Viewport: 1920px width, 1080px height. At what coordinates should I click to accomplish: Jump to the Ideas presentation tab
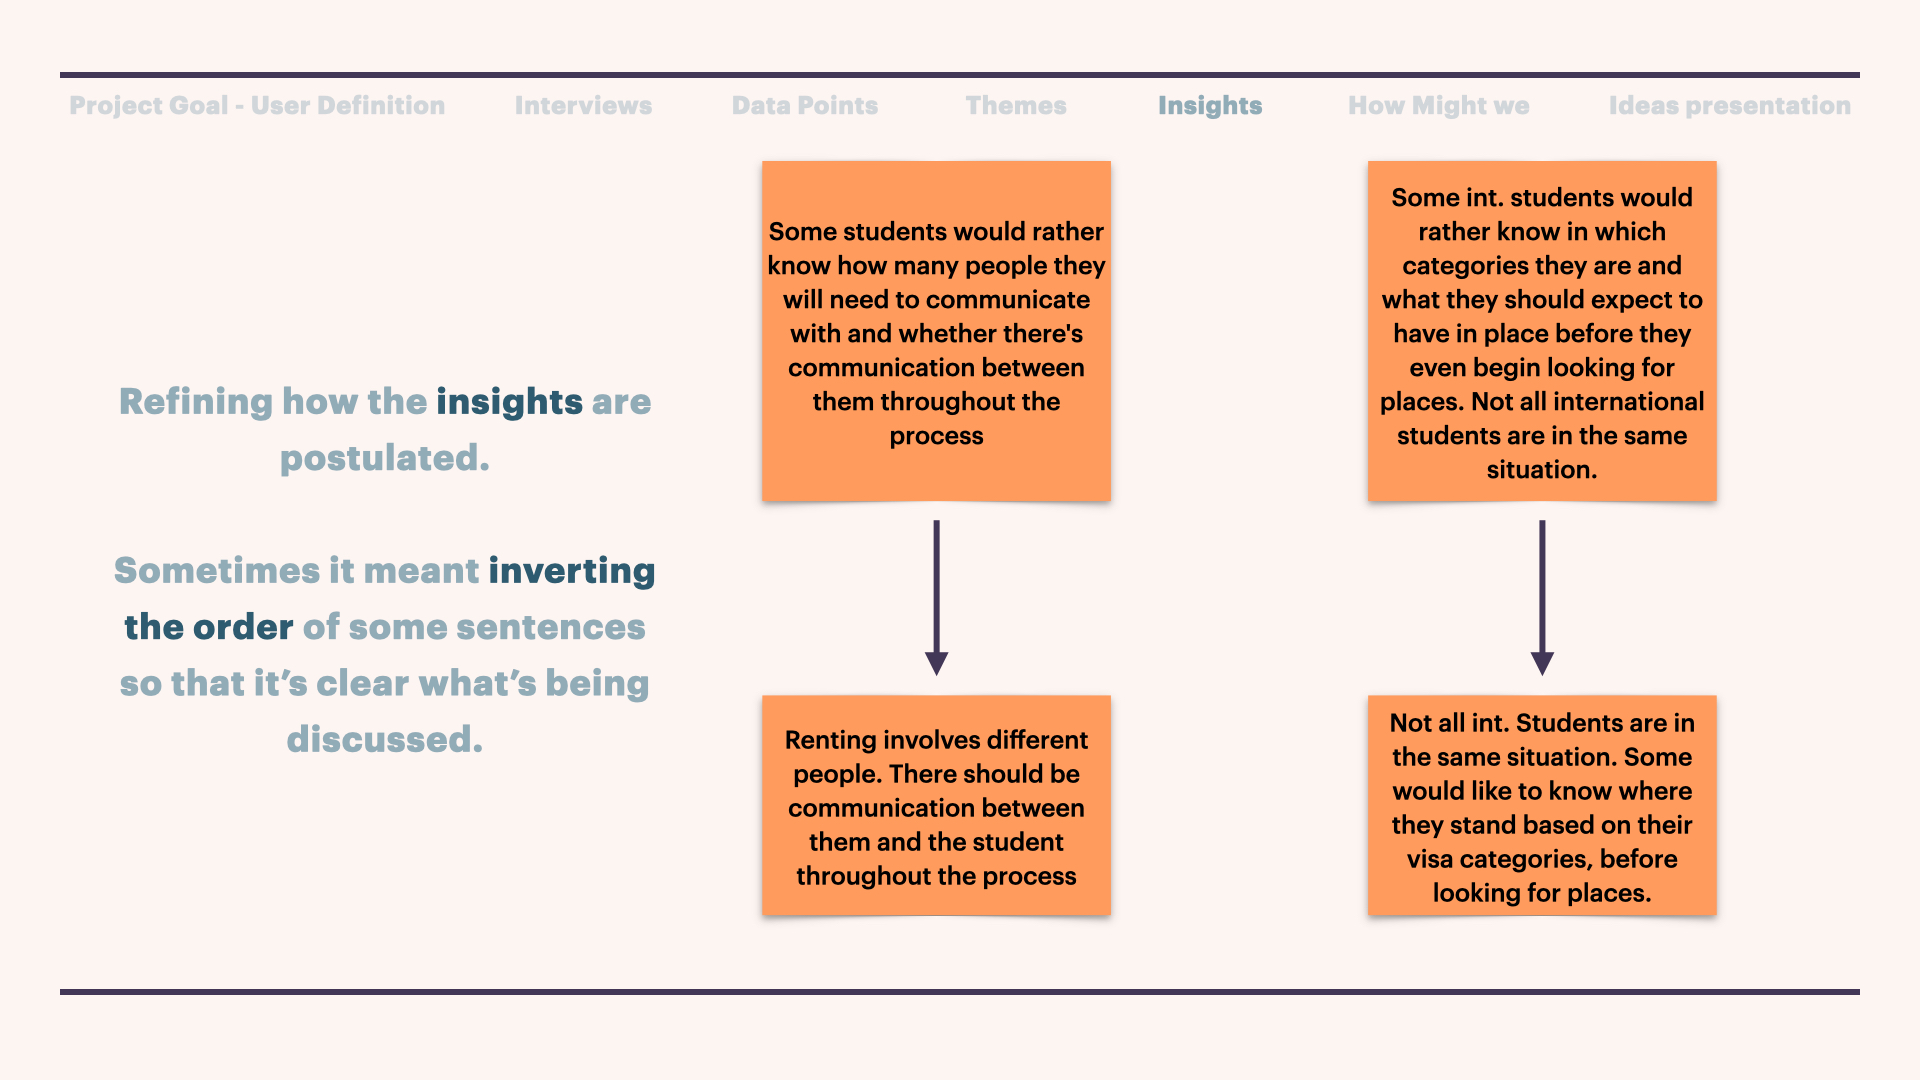pyautogui.click(x=1730, y=106)
